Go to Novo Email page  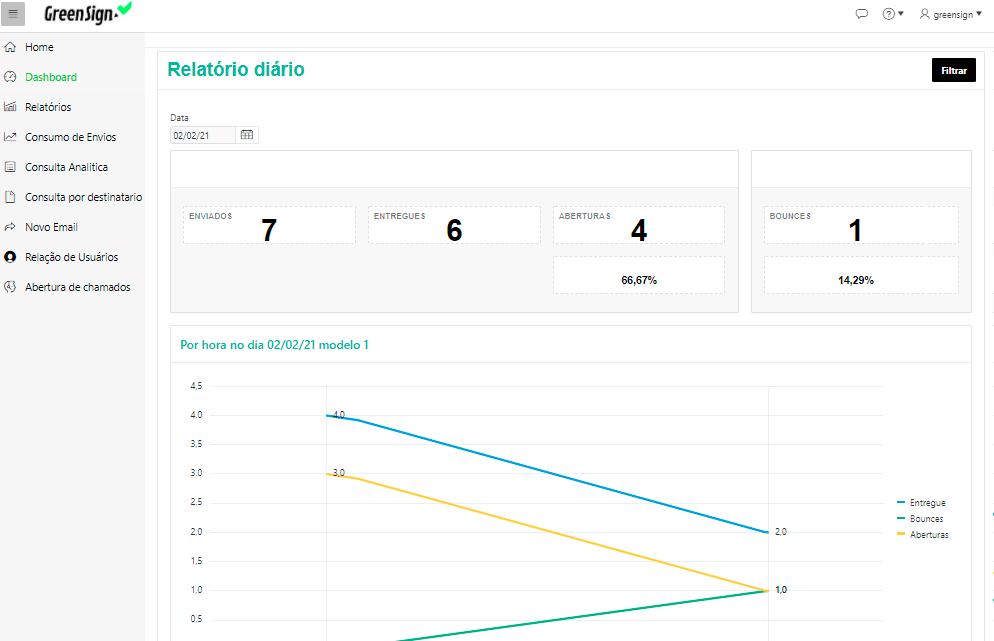tap(51, 227)
